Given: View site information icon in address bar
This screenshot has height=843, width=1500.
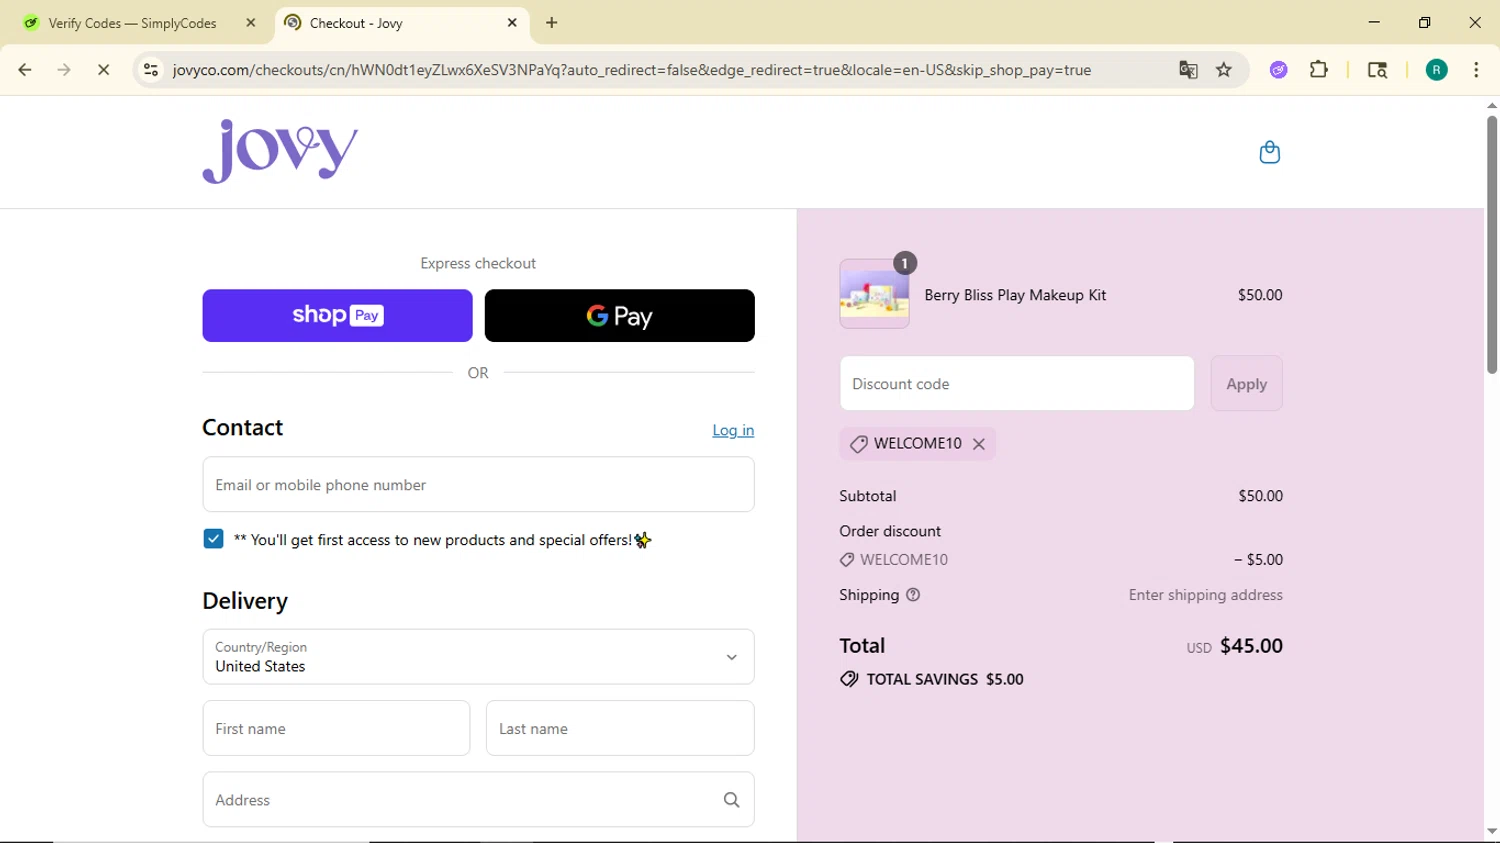Looking at the screenshot, I should [x=151, y=70].
